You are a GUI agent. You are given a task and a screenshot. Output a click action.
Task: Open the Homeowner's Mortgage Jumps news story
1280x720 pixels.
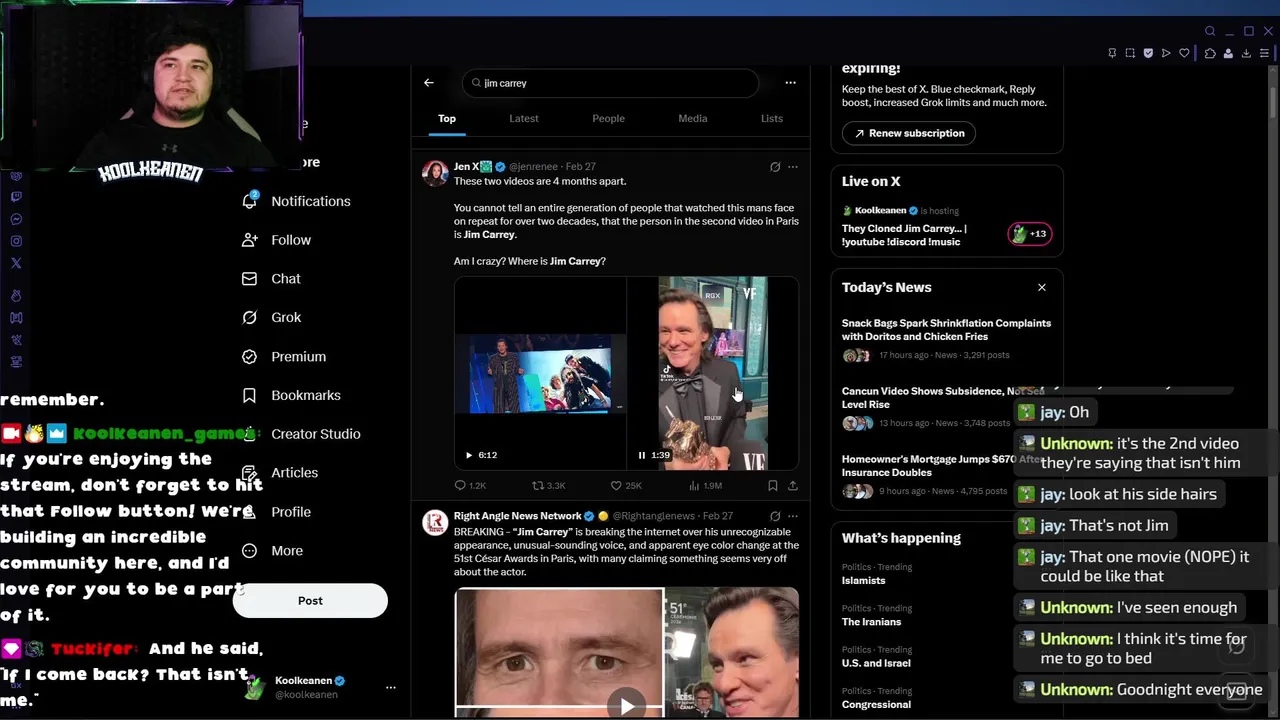[x=946, y=477]
